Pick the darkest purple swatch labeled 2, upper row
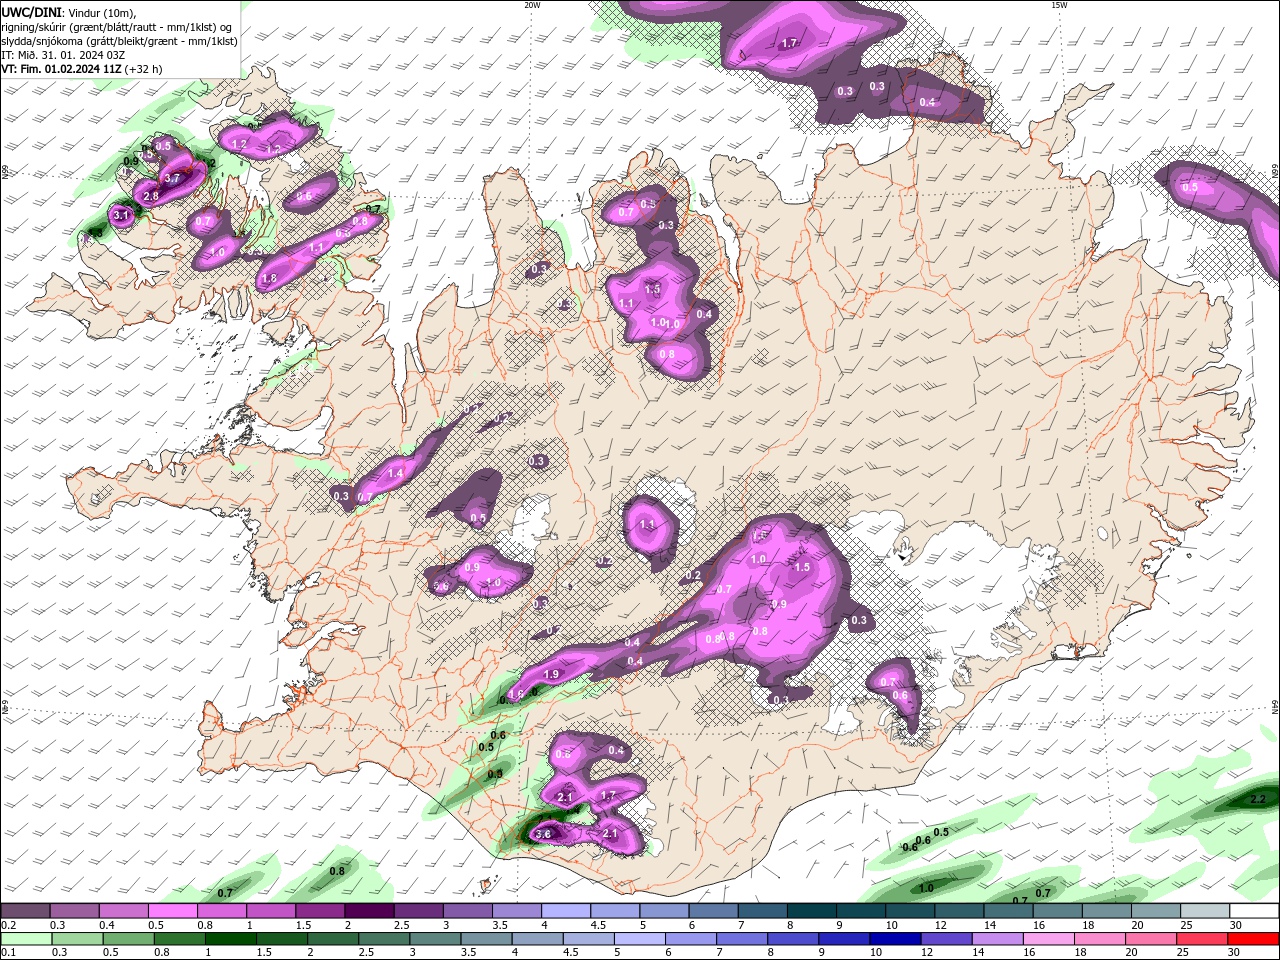Viewport: 1280px width, 960px height. [x=368, y=911]
